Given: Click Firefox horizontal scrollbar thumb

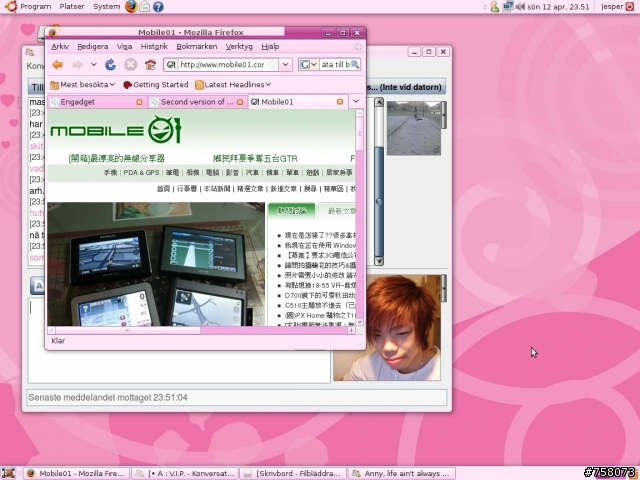Looking at the screenshot, I should click(127, 330).
